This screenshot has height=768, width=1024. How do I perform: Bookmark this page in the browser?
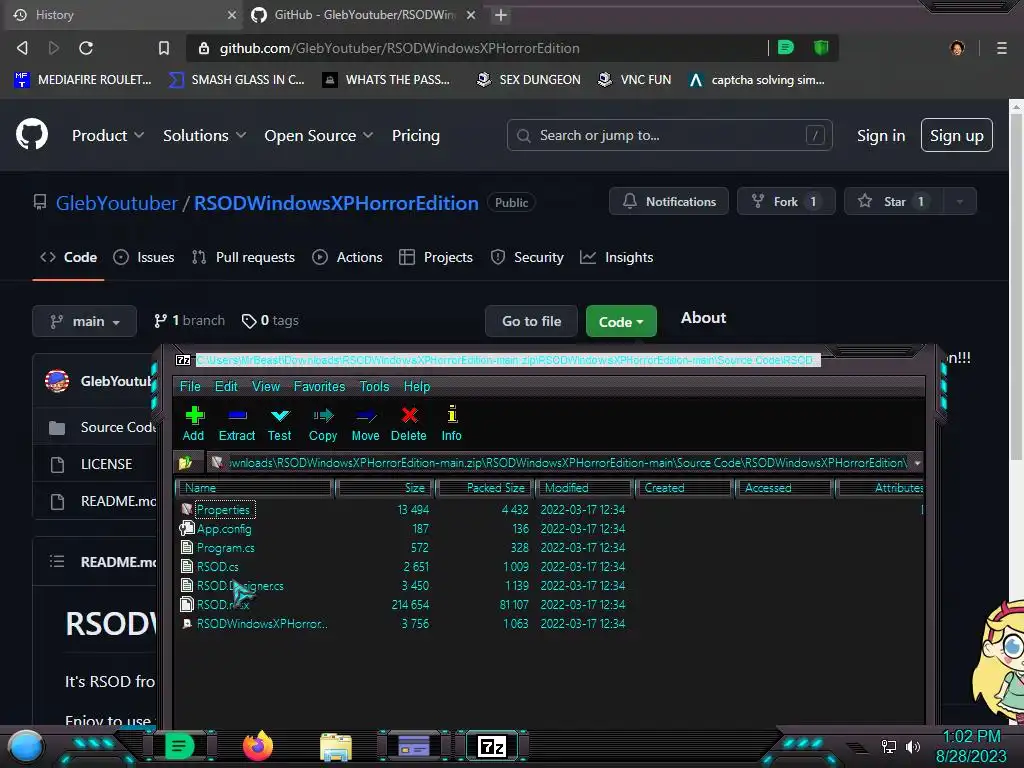[164, 48]
